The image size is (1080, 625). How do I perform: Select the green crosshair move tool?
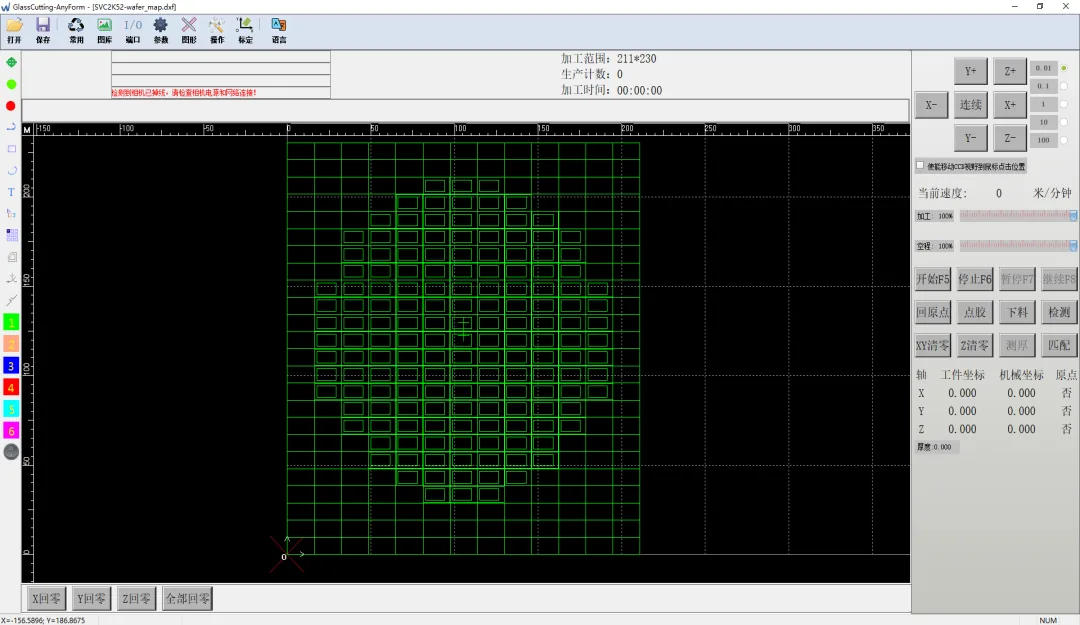point(11,63)
